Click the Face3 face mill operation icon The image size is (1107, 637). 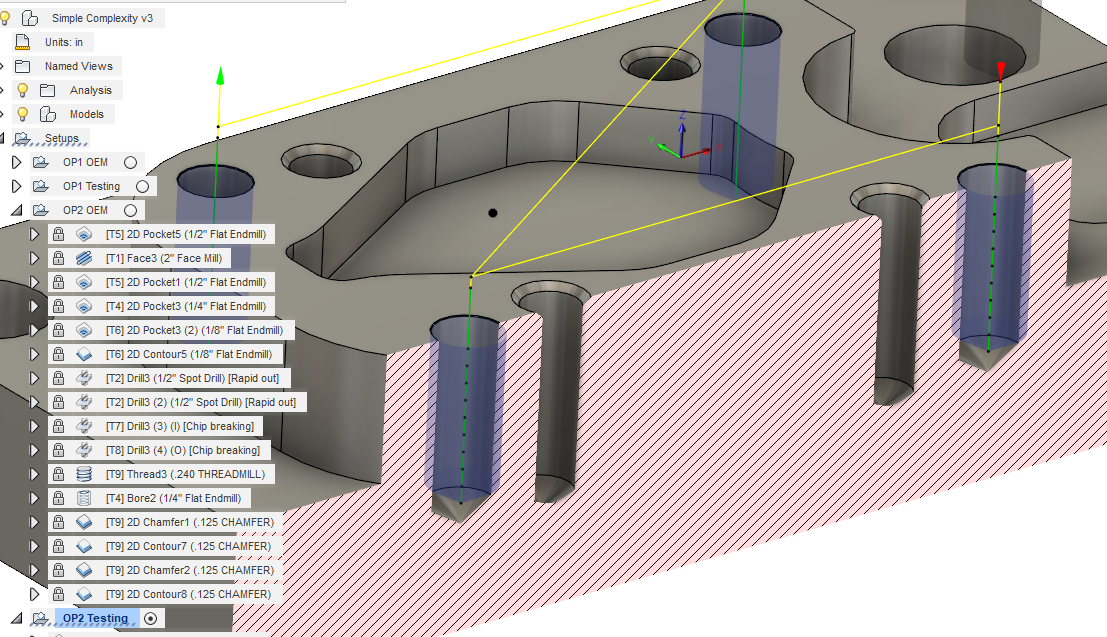coord(84,258)
